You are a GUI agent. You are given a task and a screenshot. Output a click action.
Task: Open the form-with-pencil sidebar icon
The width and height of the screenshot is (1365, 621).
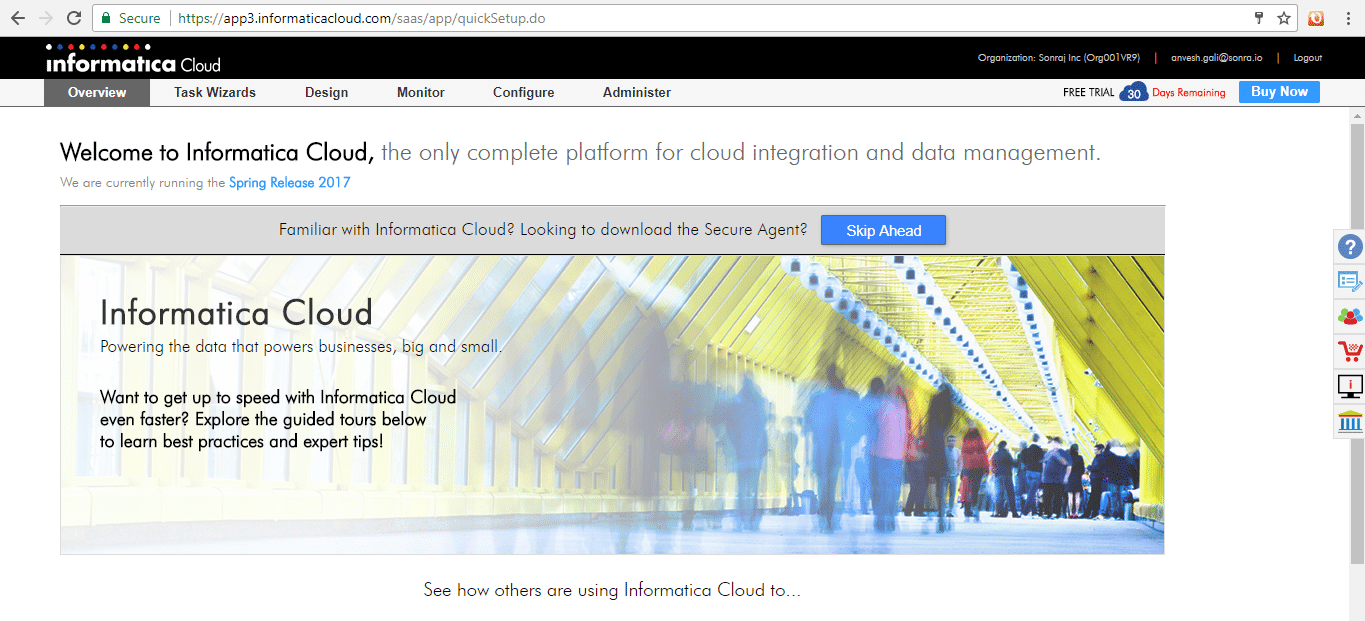click(1350, 281)
